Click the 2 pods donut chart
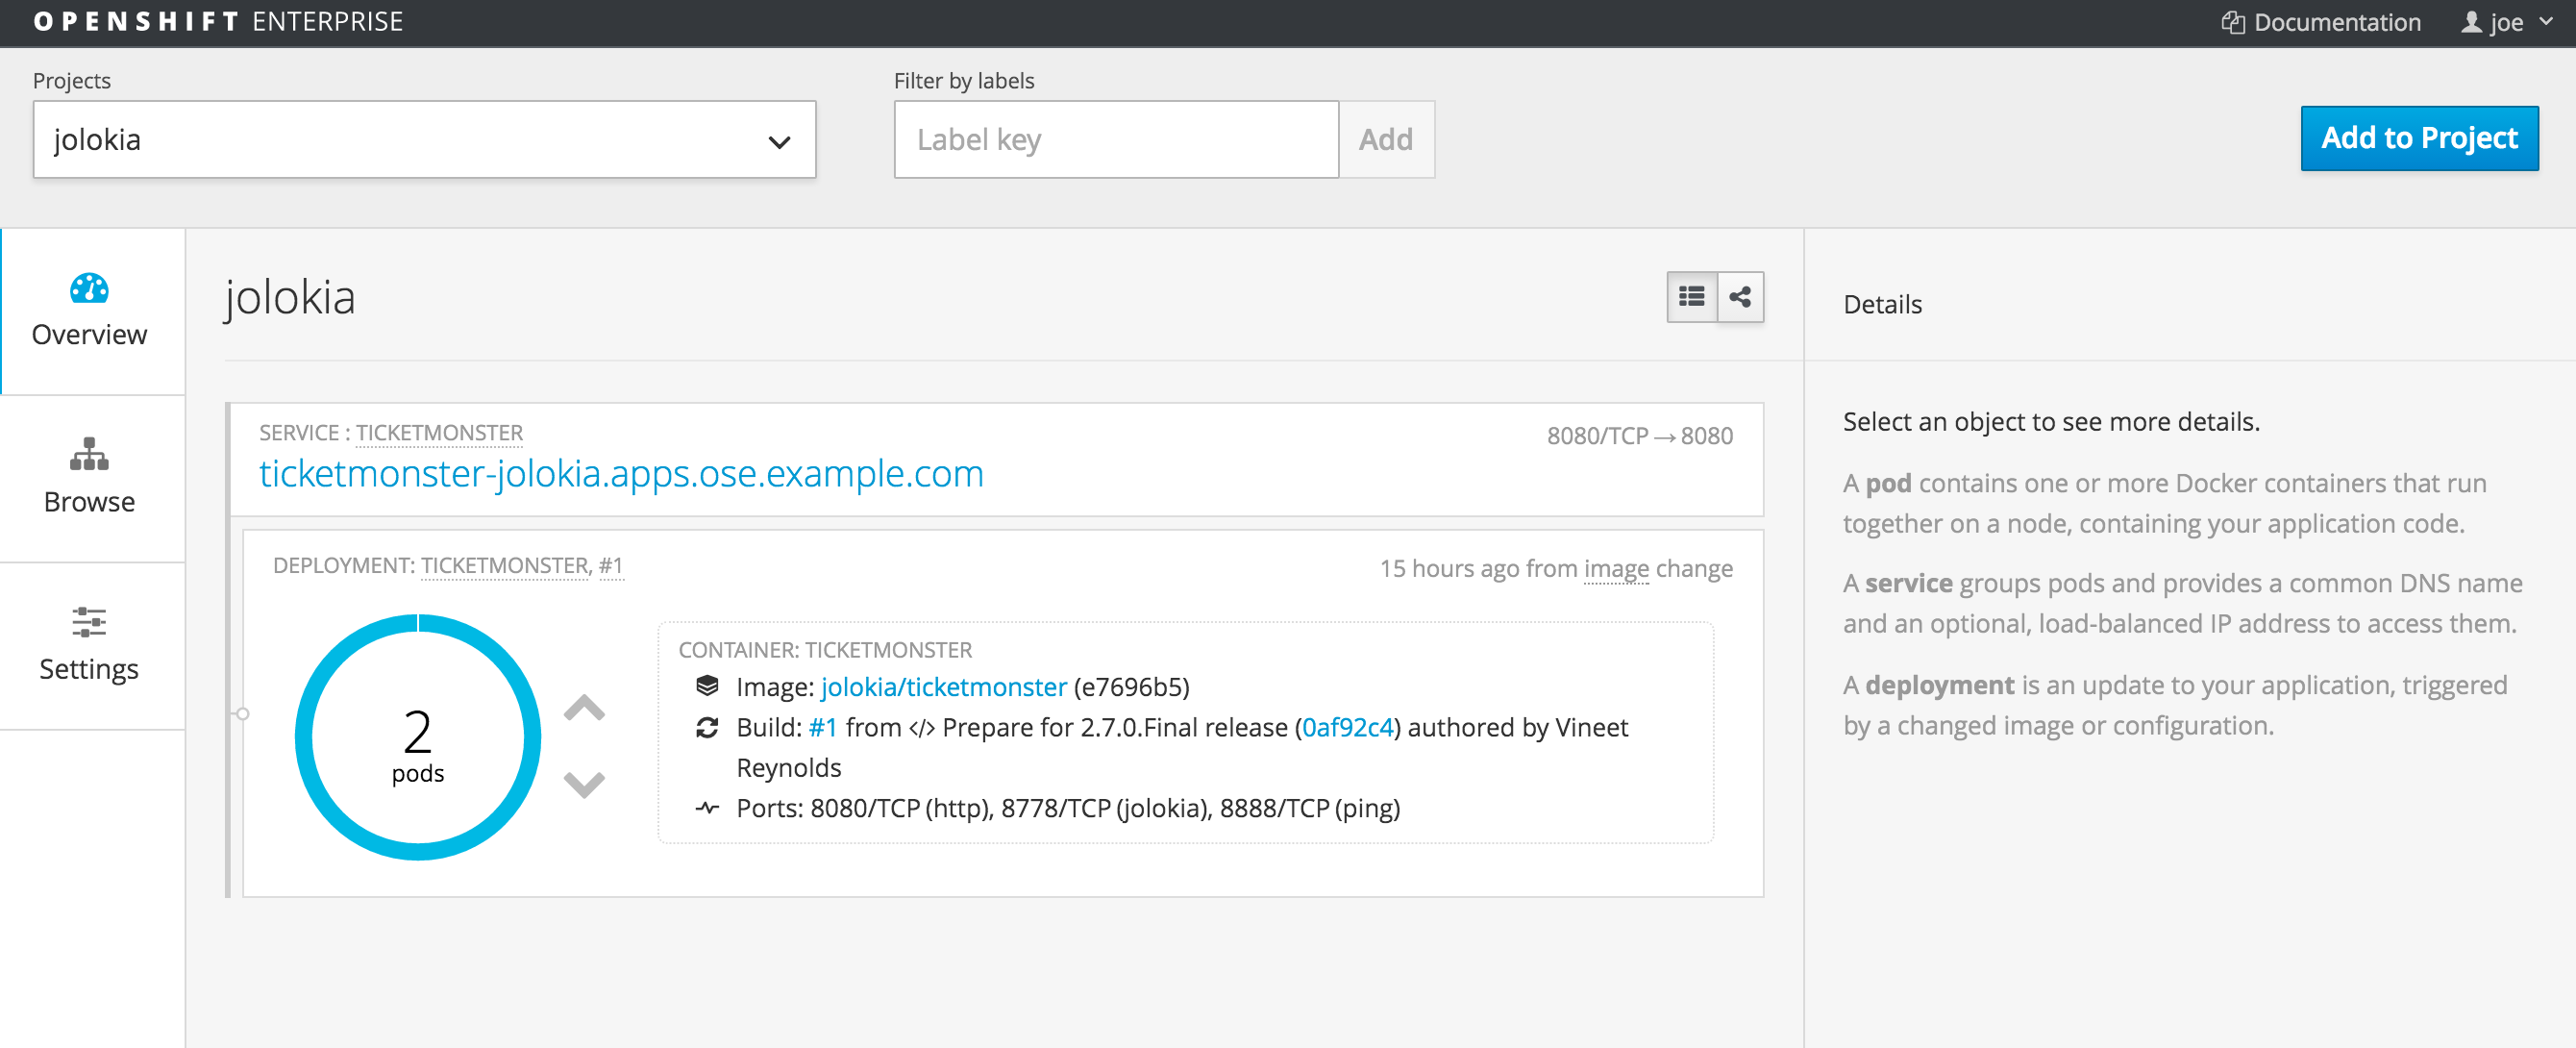 (x=417, y=738)
